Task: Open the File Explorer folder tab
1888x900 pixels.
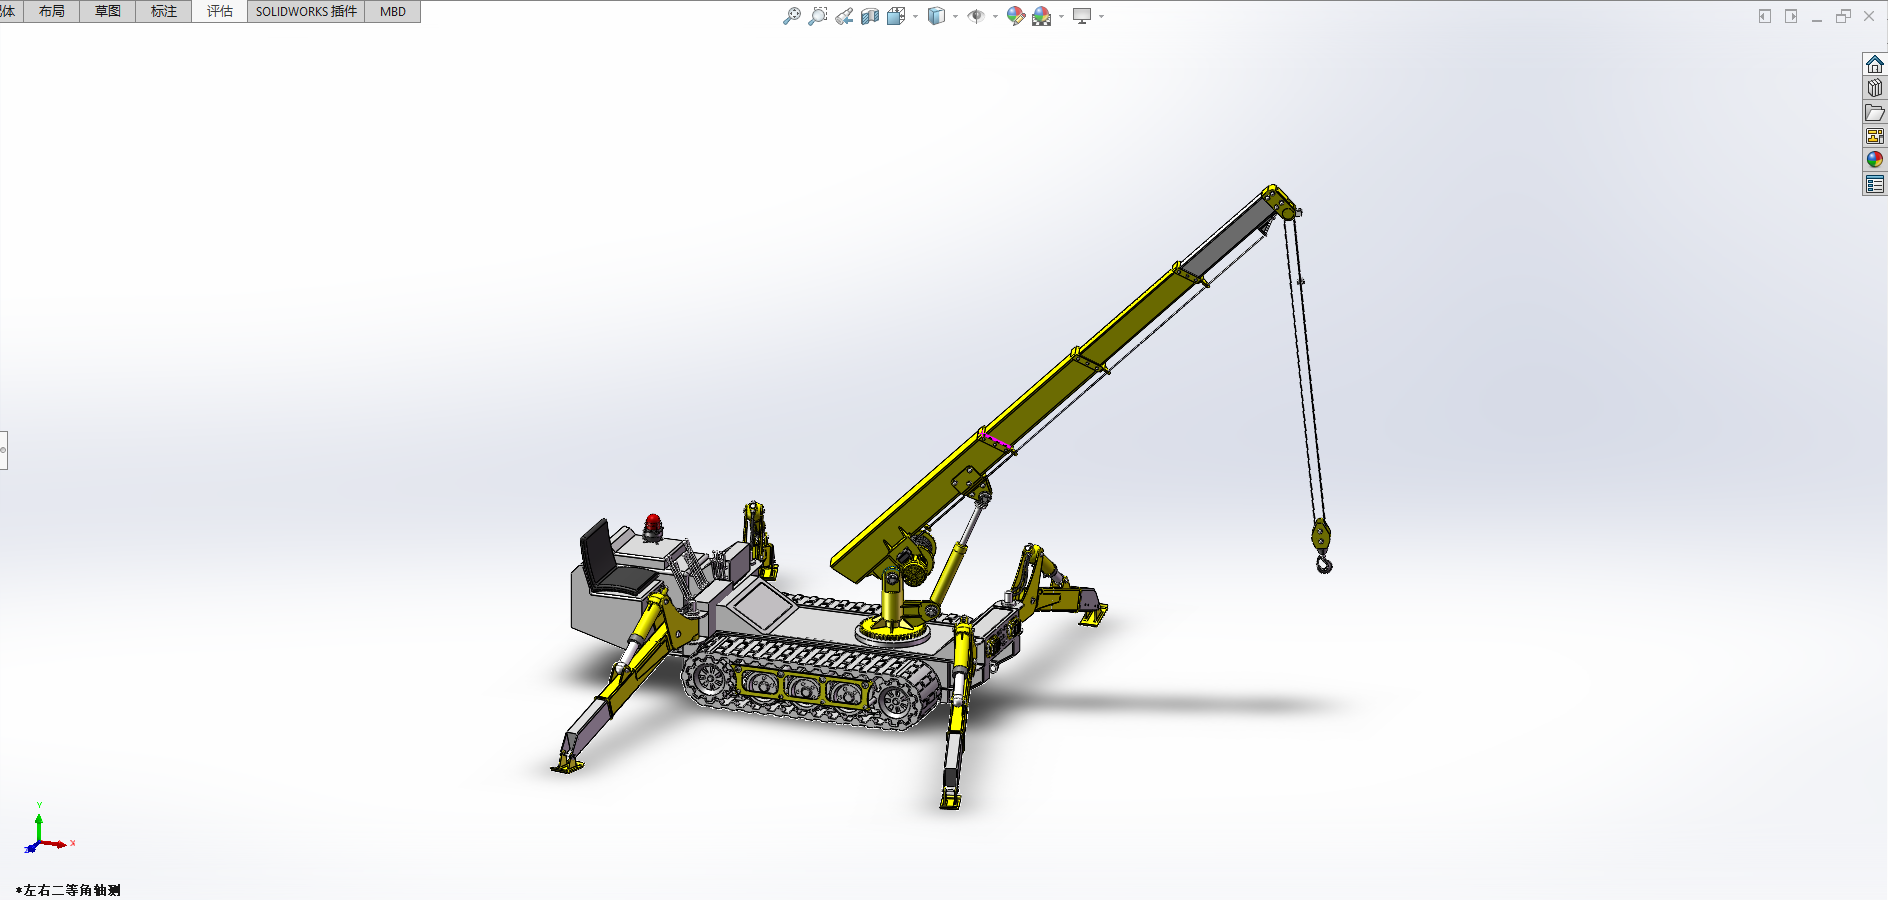Action: pyautogui.click(x=1875, y=112)
